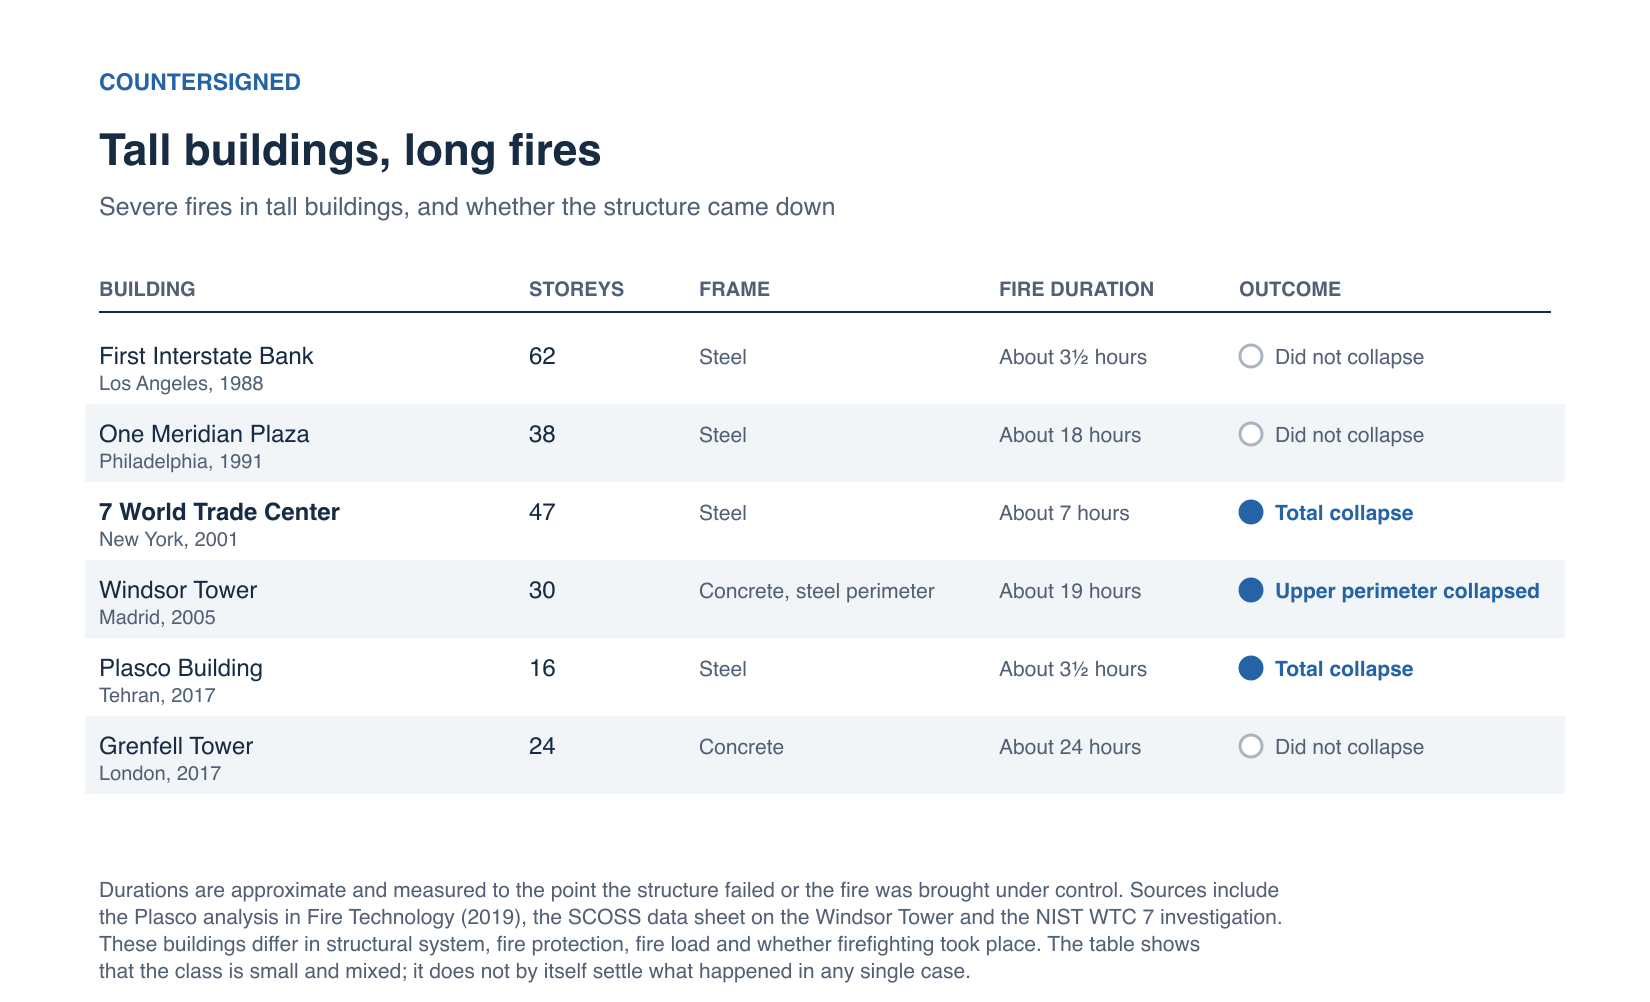Select the 7 World Trade Center building name

[219, 512]
